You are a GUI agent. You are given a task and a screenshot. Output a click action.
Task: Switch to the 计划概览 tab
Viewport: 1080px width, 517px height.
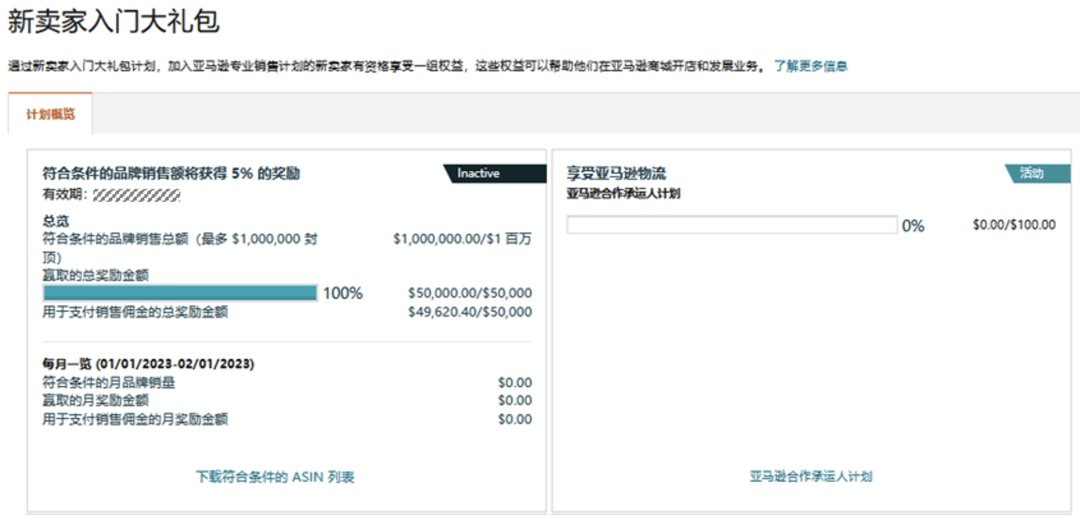[x=50, y=114]
